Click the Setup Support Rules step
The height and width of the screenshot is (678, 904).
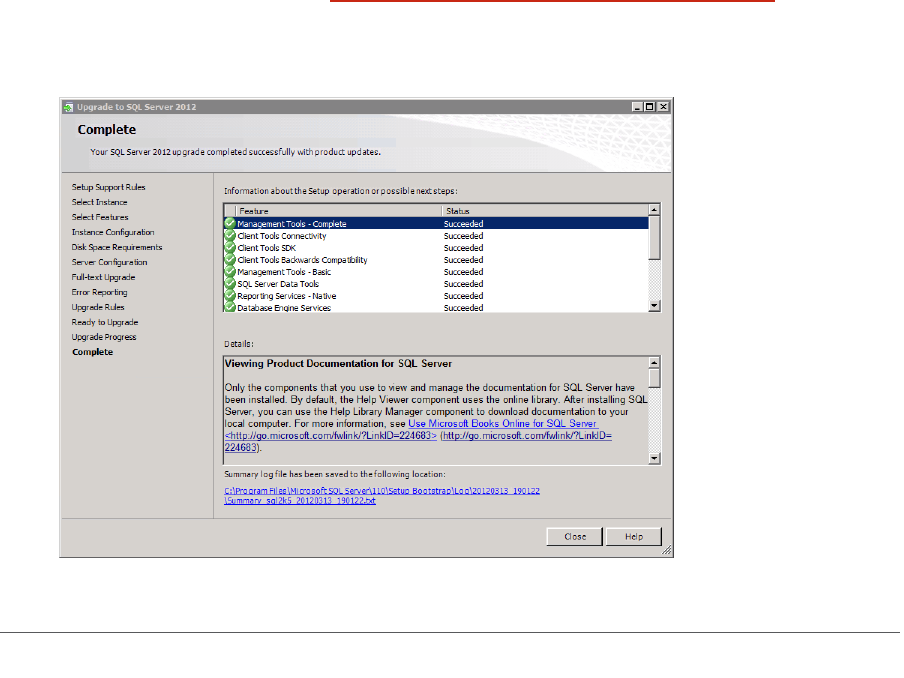pos(108,187)
